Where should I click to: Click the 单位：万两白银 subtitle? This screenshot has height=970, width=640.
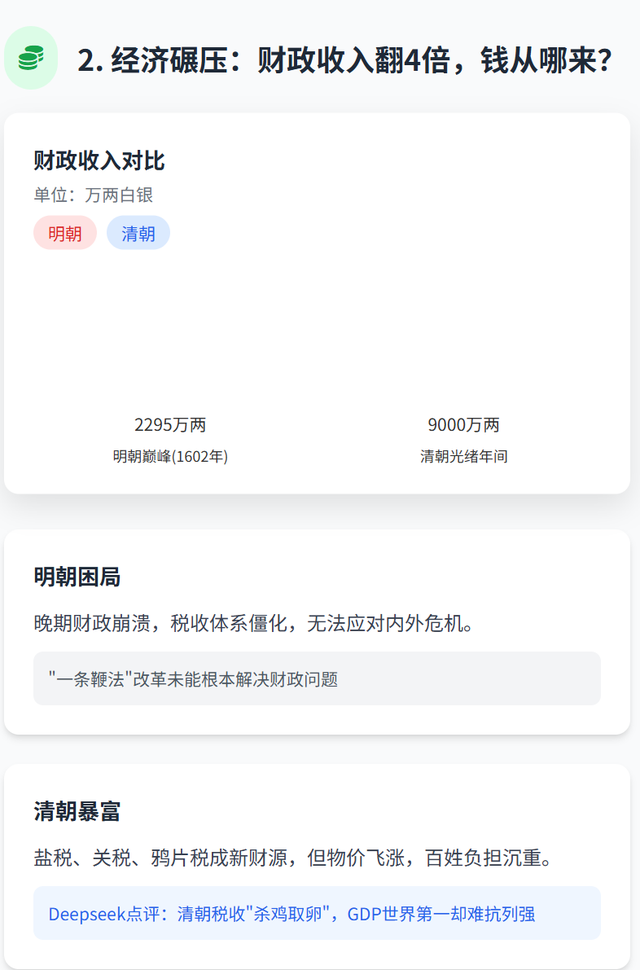(x=93, y=195)
